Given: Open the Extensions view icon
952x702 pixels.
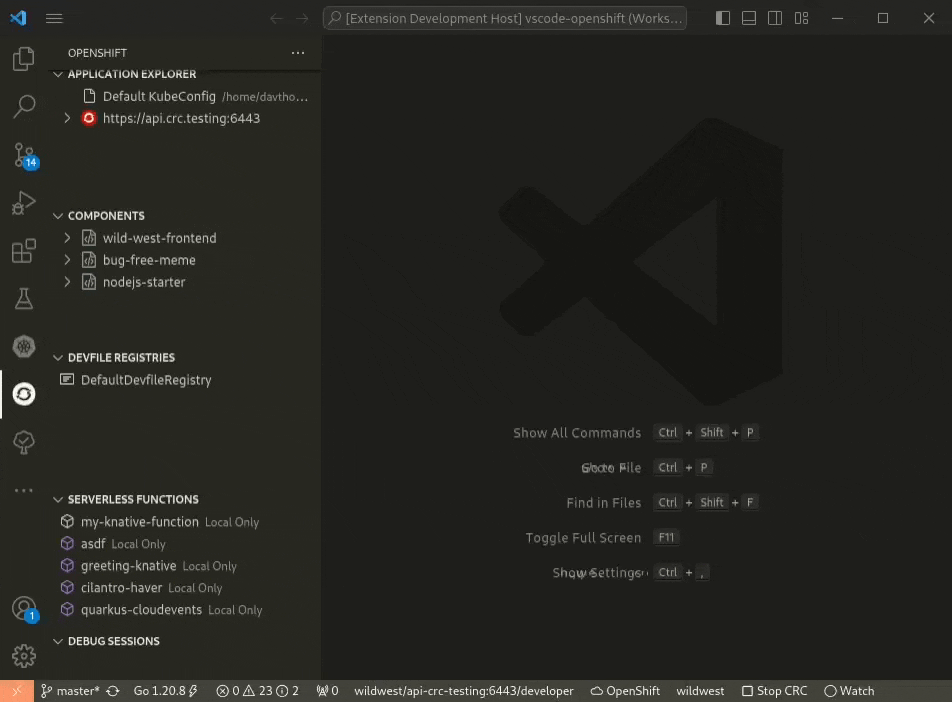Looking at the screenshot, I should 24,251.
